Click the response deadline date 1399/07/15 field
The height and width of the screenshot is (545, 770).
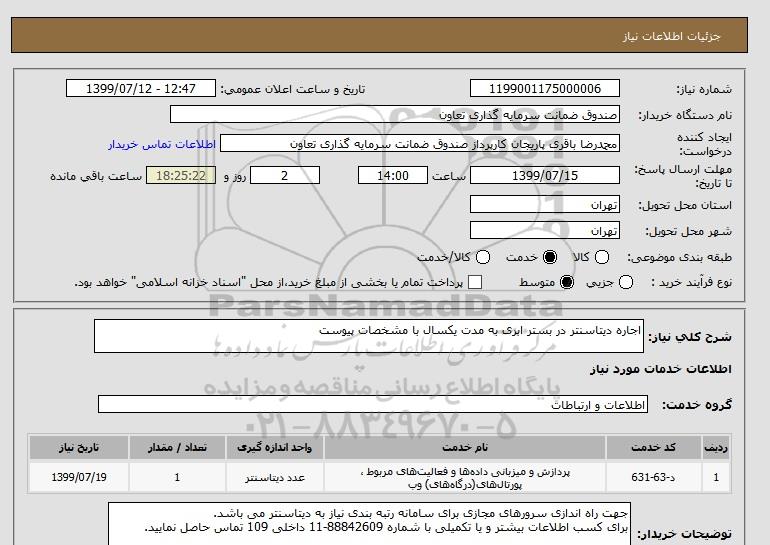(x=545, y=175)
